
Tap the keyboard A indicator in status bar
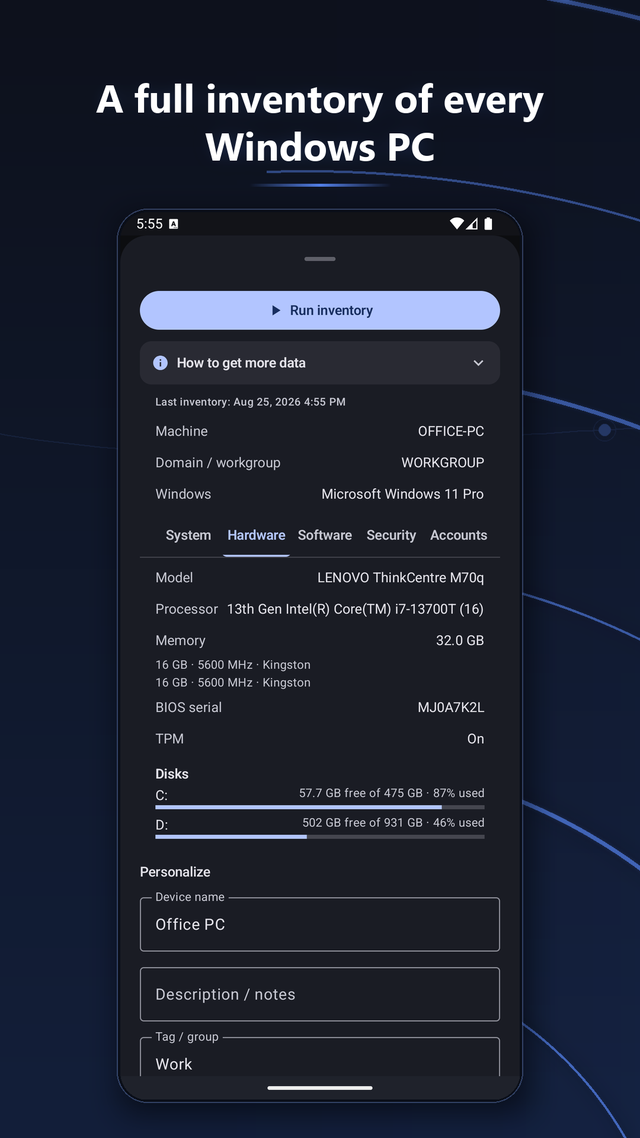coord(173,224)
